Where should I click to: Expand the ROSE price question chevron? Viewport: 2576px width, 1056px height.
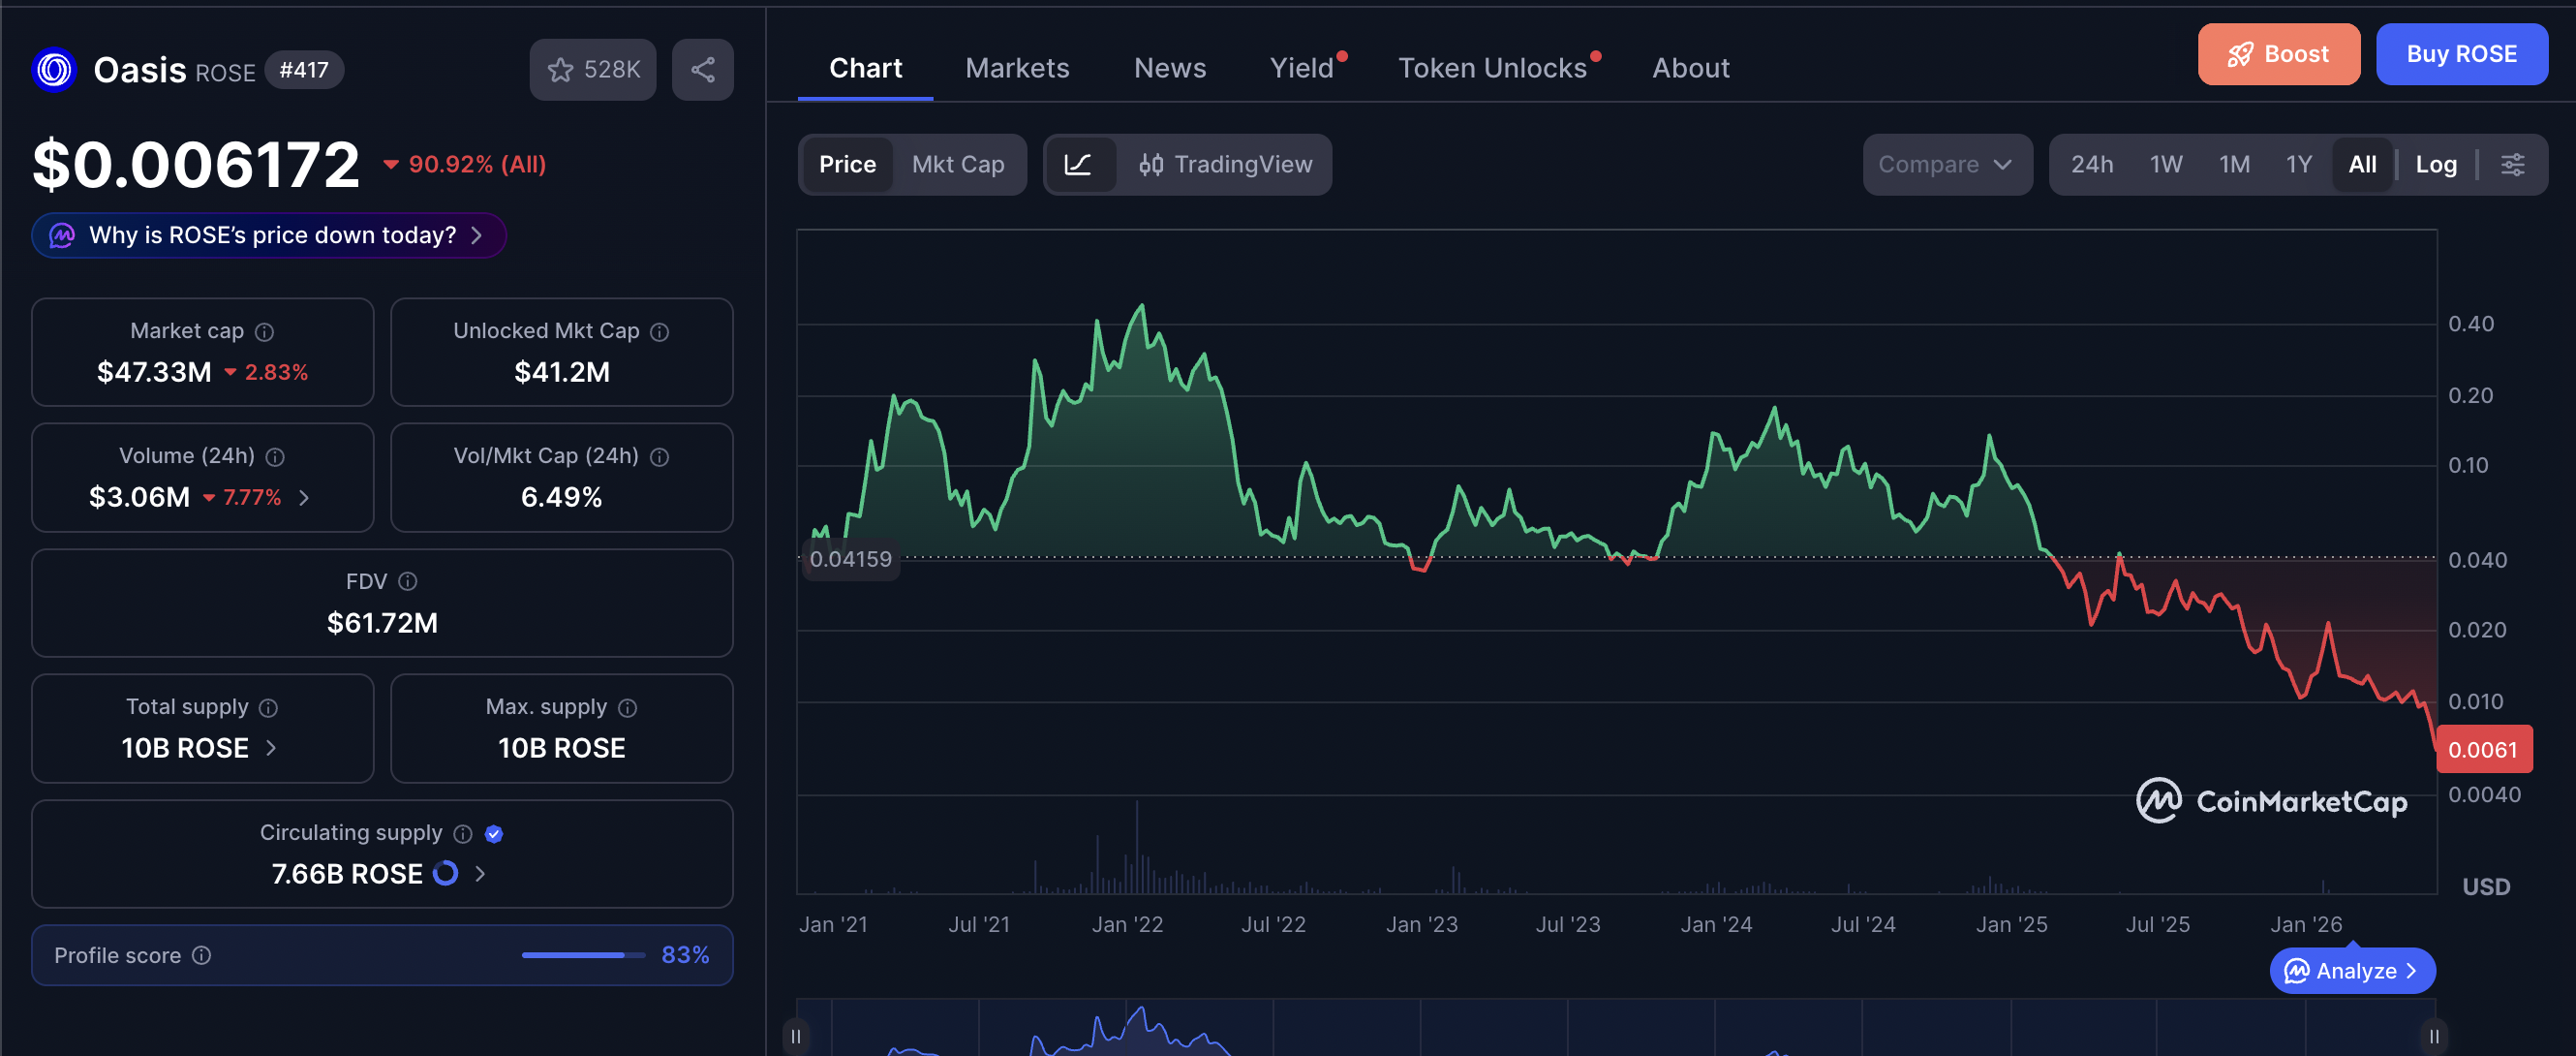click(x=477, y=235)
